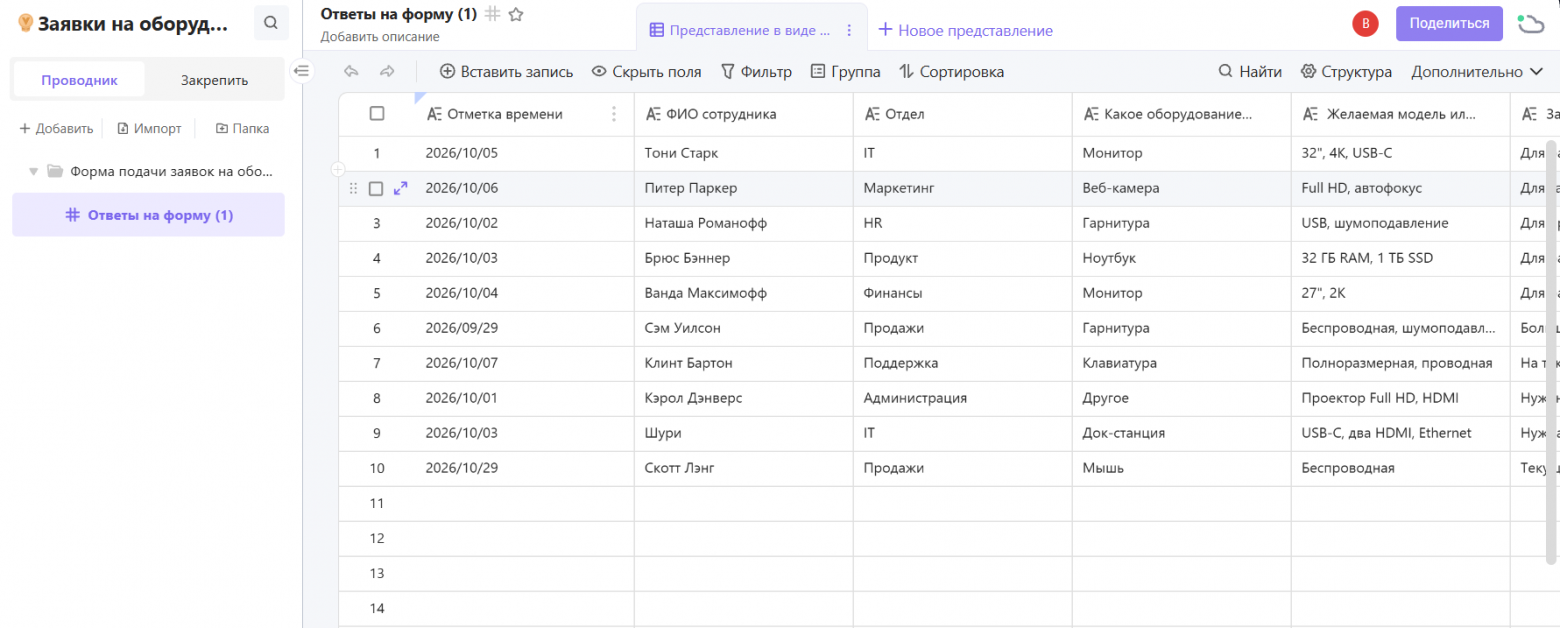Click cell Поддержка
The height and width of the screenshot is (628, 1560).
click(x=962, y=363)
